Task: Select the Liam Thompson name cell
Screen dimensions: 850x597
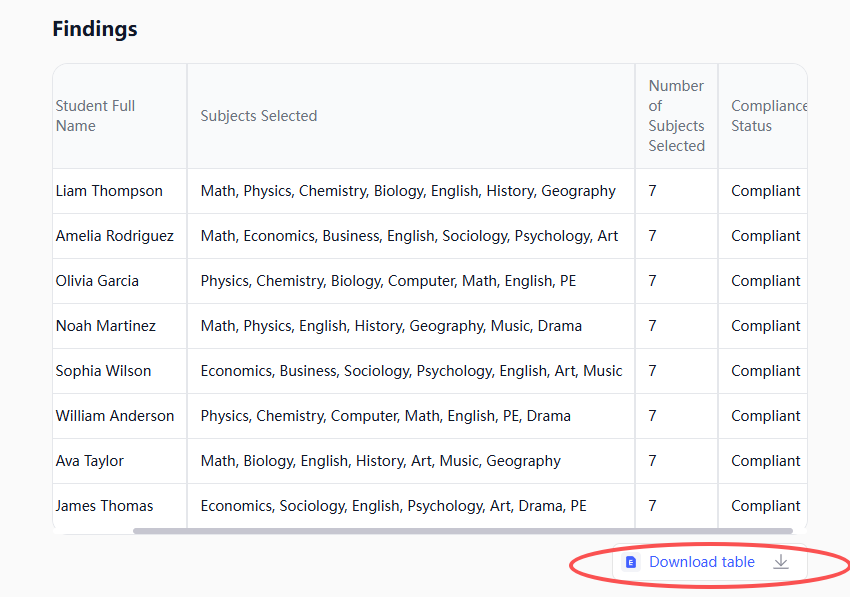Action: tap(109, 191)
